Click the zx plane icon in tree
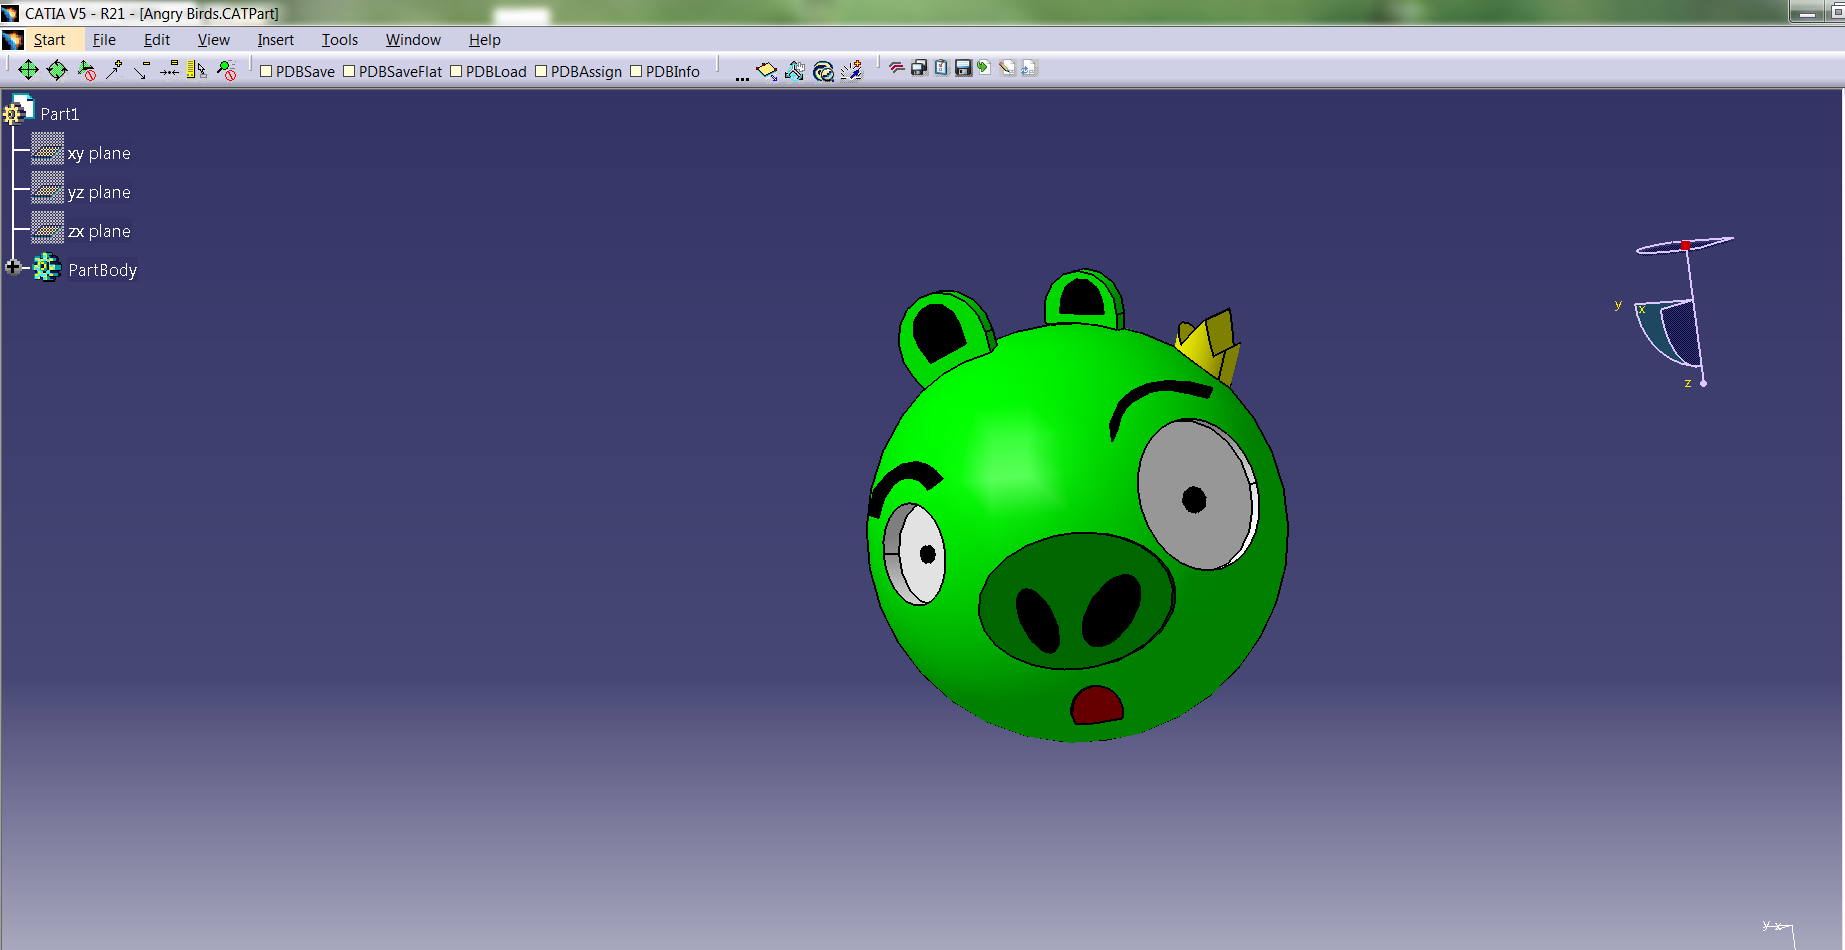 47,227
